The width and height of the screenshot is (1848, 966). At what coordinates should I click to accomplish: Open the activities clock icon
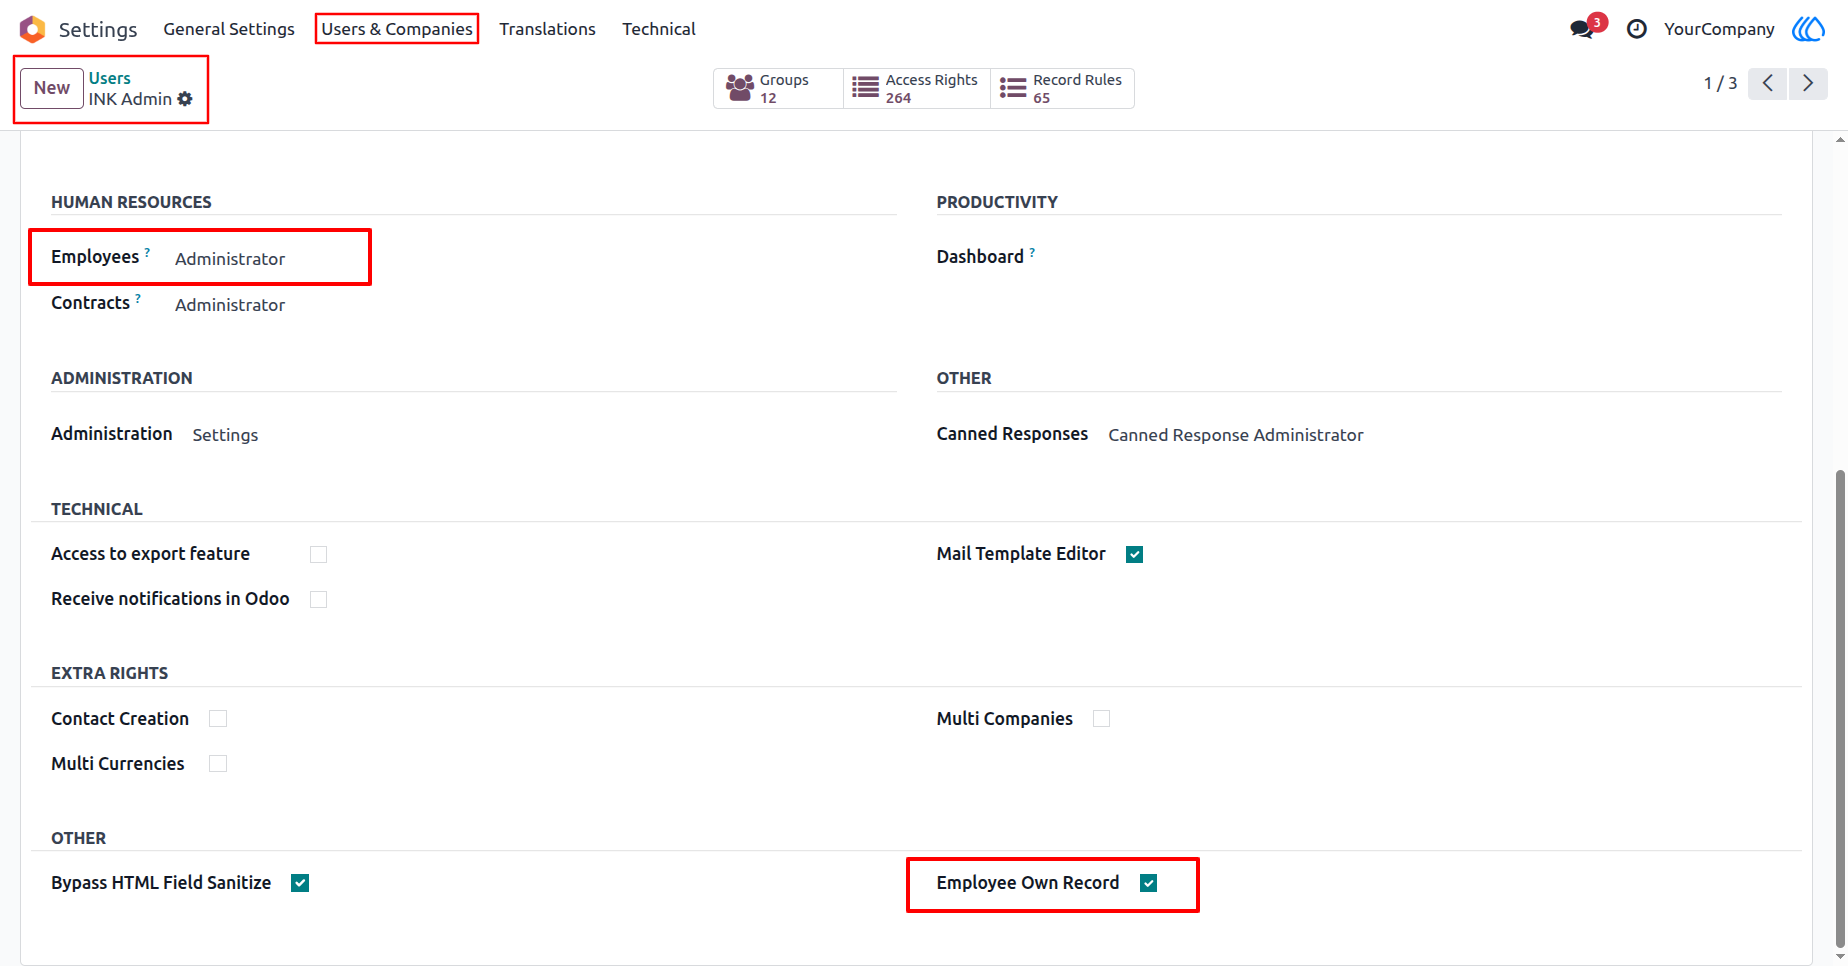tap(1637, 29)
